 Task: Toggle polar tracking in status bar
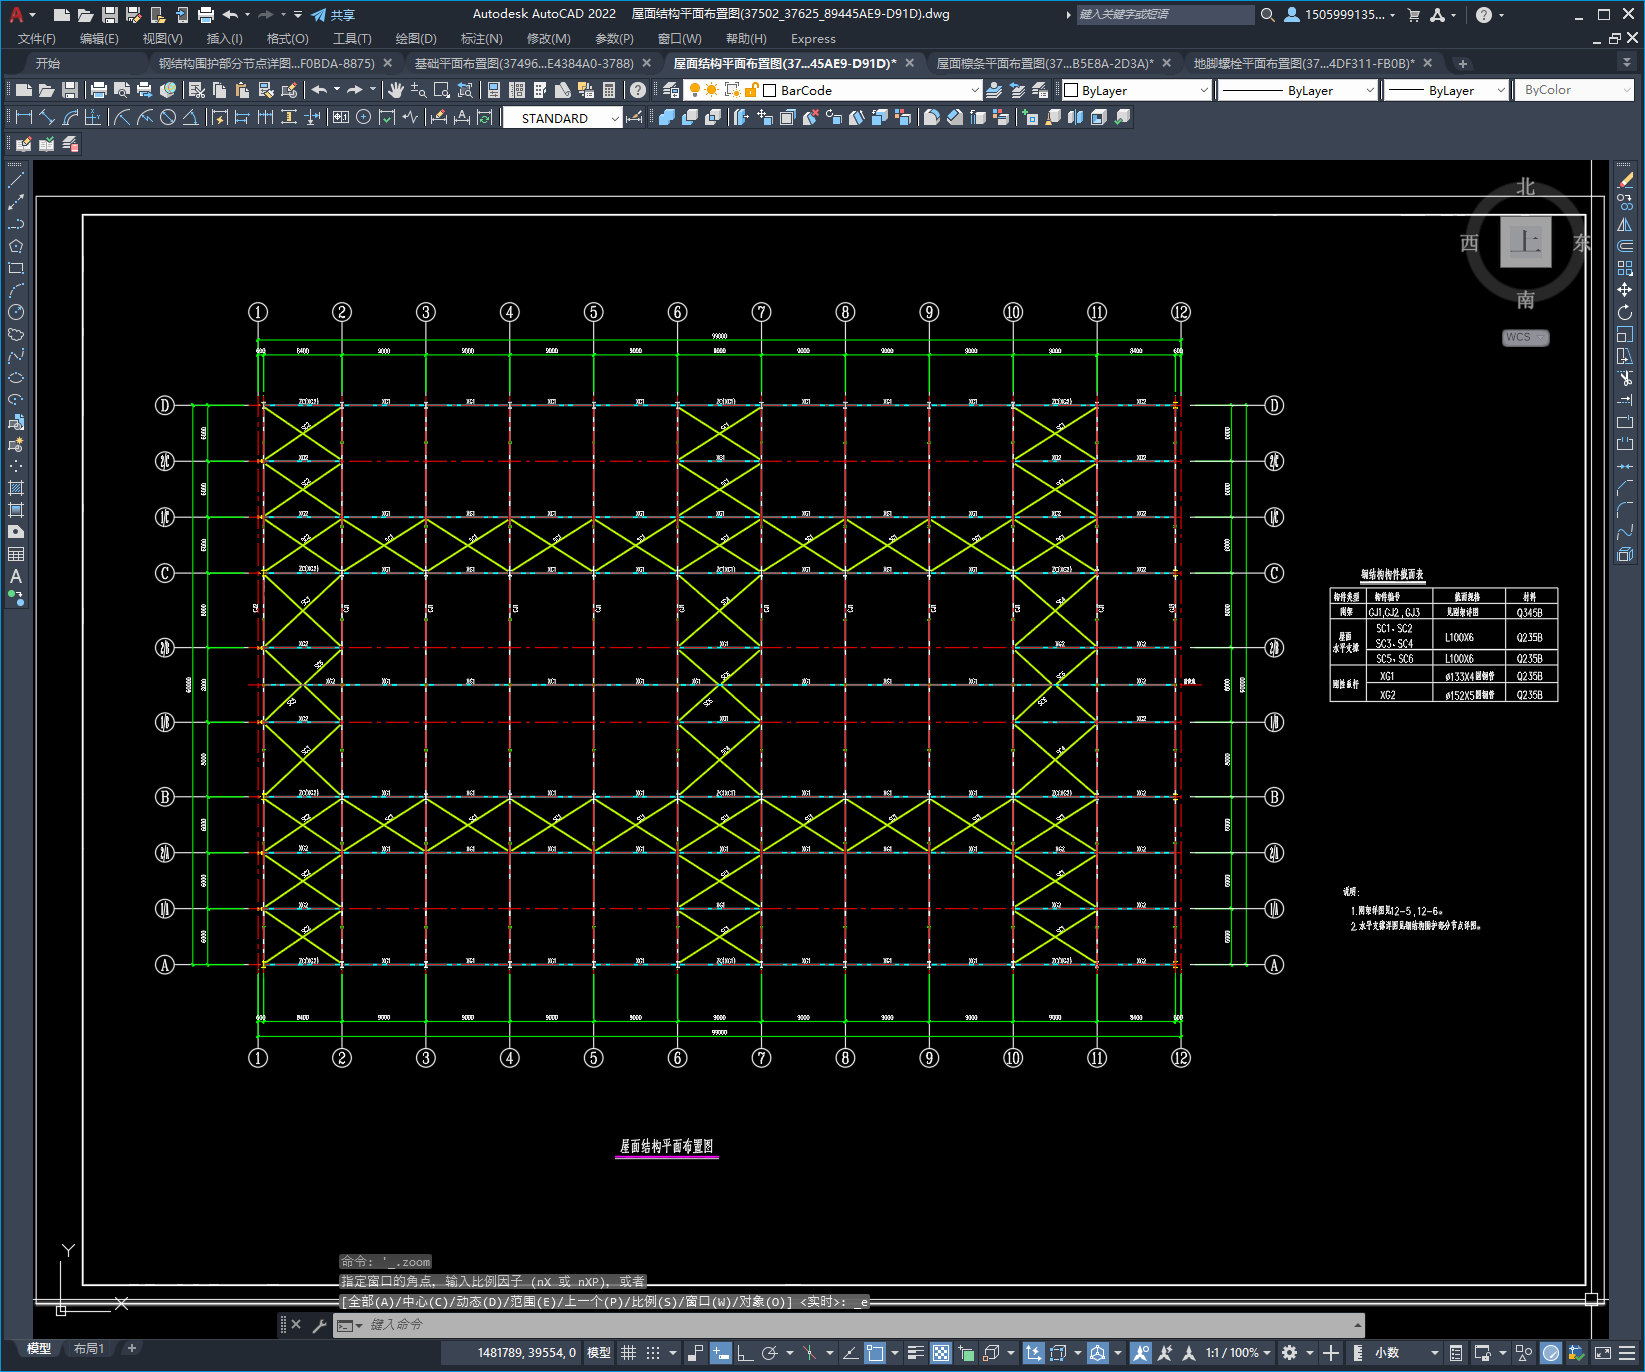coord(769,1353)
